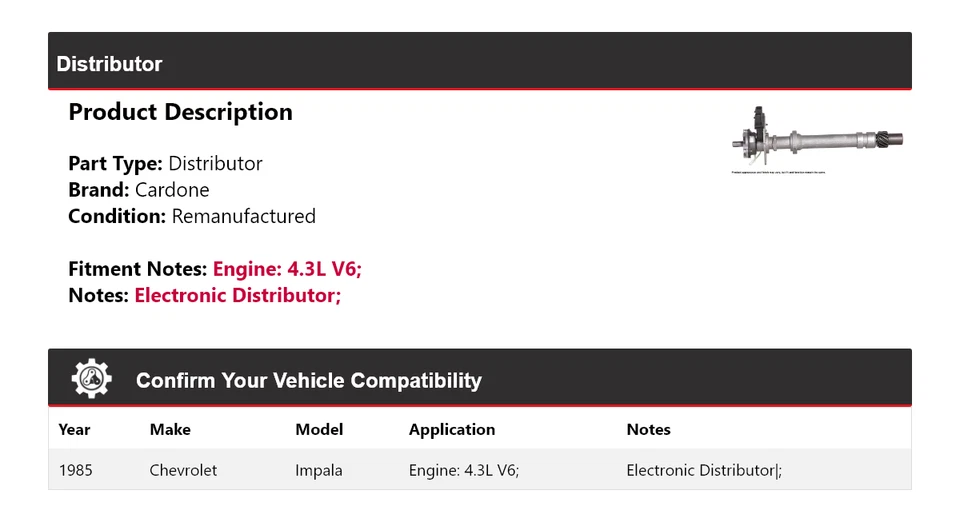The image size is (960, 522).
Task: Click the Notes column header in table
Action: (x=648, y=429)
